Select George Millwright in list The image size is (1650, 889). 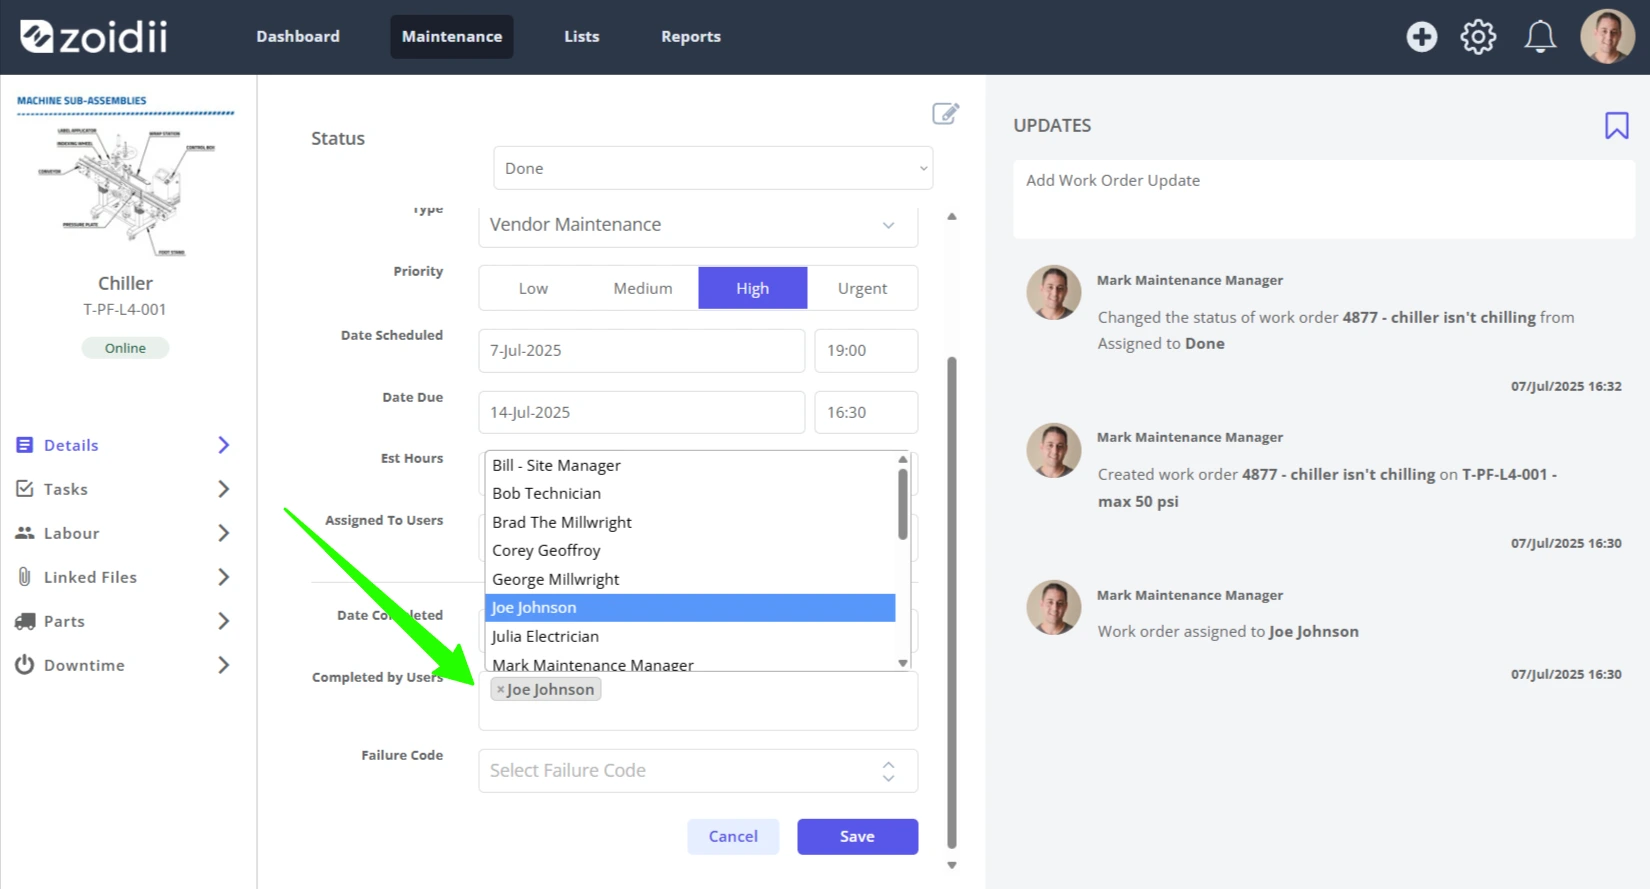point(690,579)
